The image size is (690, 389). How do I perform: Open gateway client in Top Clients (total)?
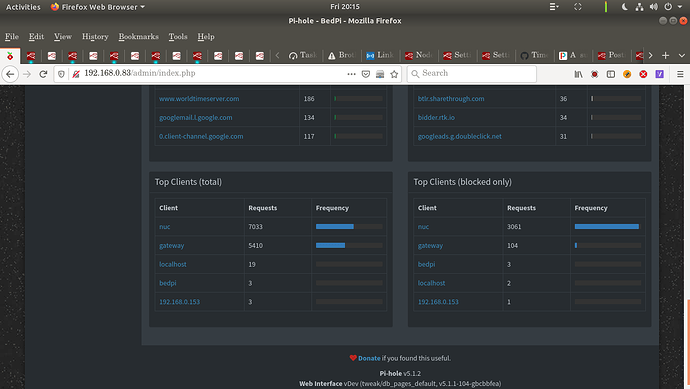point(172,246)
